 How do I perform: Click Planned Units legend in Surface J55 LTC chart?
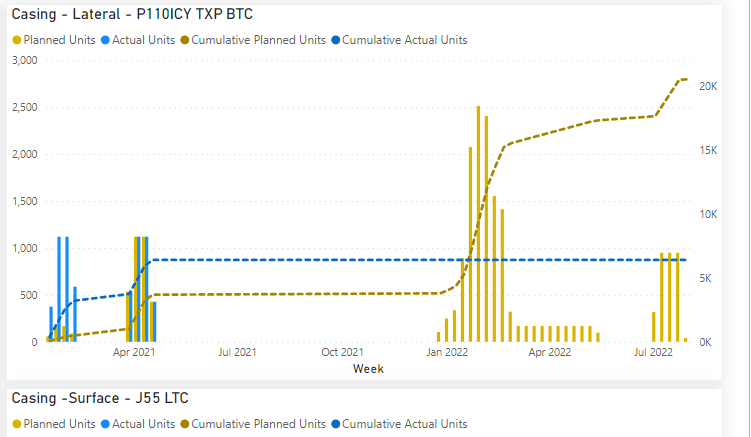coord(53,424)
